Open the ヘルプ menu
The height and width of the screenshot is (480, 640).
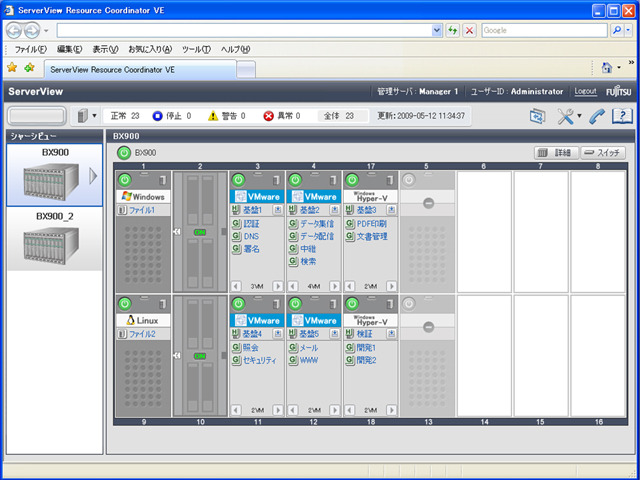[x=236, y=49]
